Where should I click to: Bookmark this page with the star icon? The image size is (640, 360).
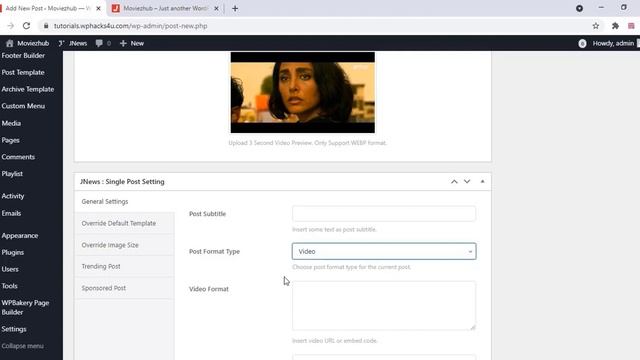596,26
